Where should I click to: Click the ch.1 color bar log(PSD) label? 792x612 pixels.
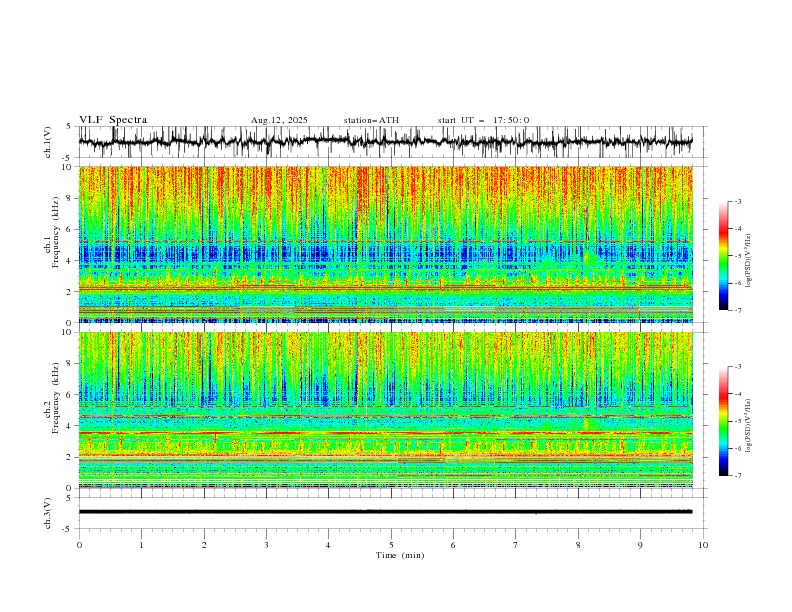[x=749, y=261]
